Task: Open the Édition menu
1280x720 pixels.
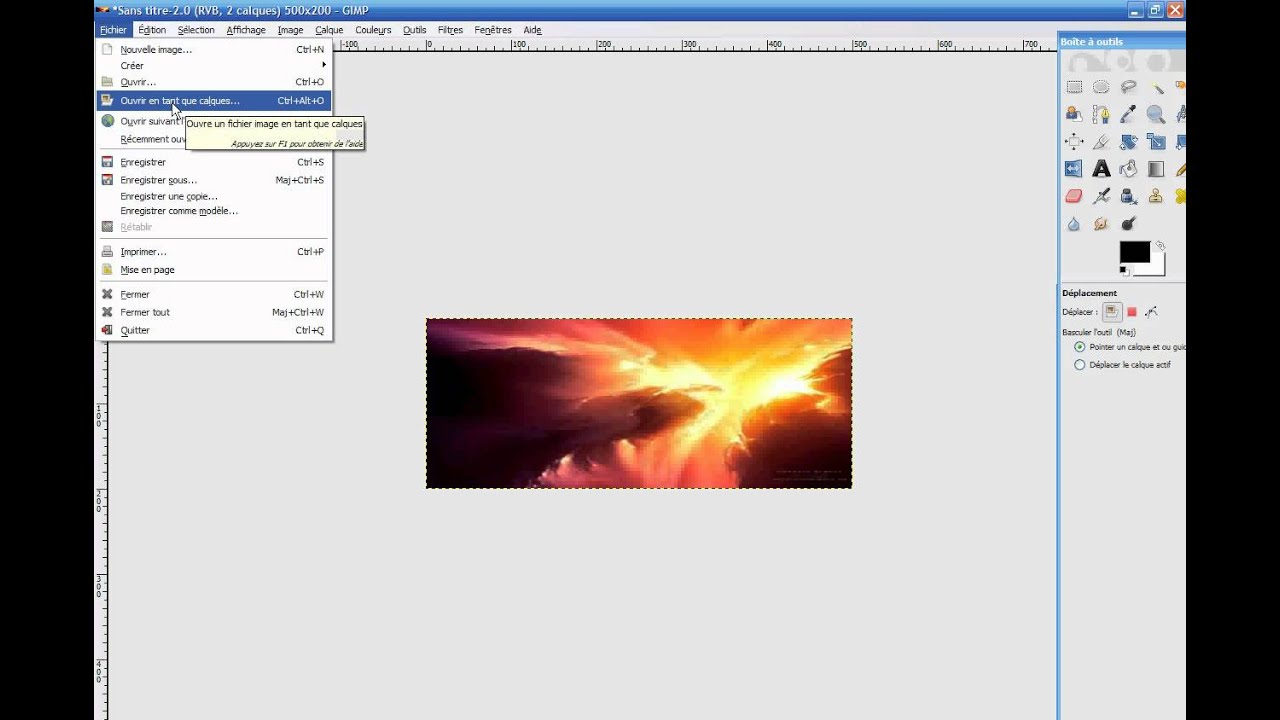Action: 152,30
